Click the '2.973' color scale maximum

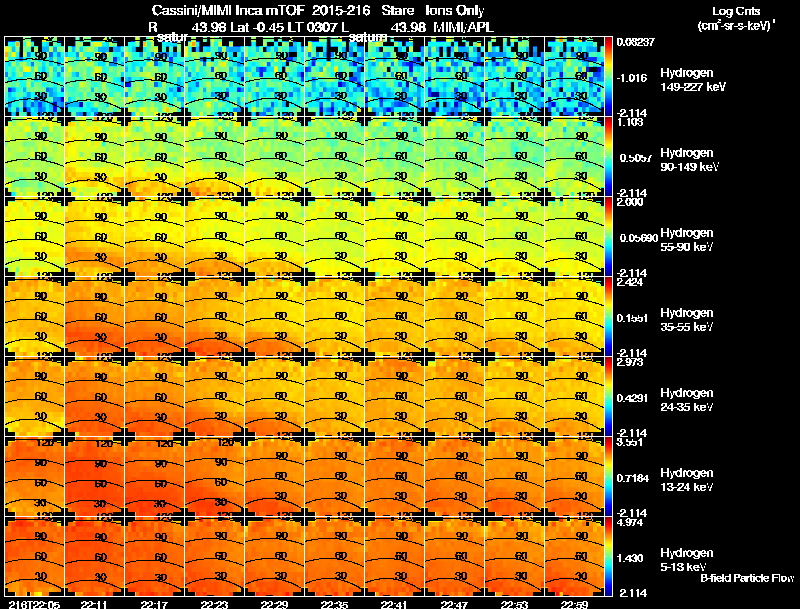click(630, 362)
